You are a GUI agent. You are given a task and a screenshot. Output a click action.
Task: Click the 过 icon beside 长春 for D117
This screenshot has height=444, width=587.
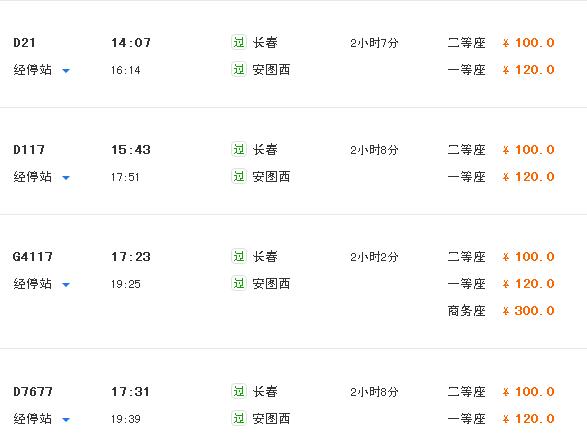(x=239, y=149)
